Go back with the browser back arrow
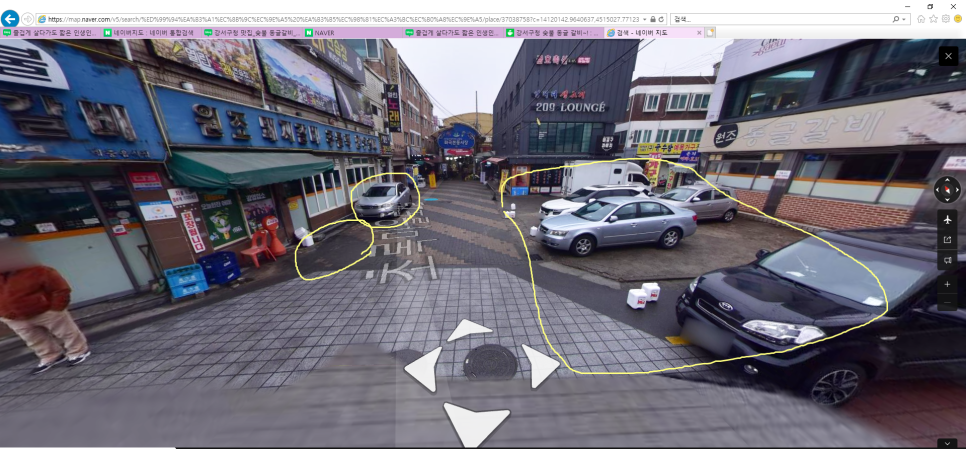This screenshot has height=449, width=966. [10, 18]
